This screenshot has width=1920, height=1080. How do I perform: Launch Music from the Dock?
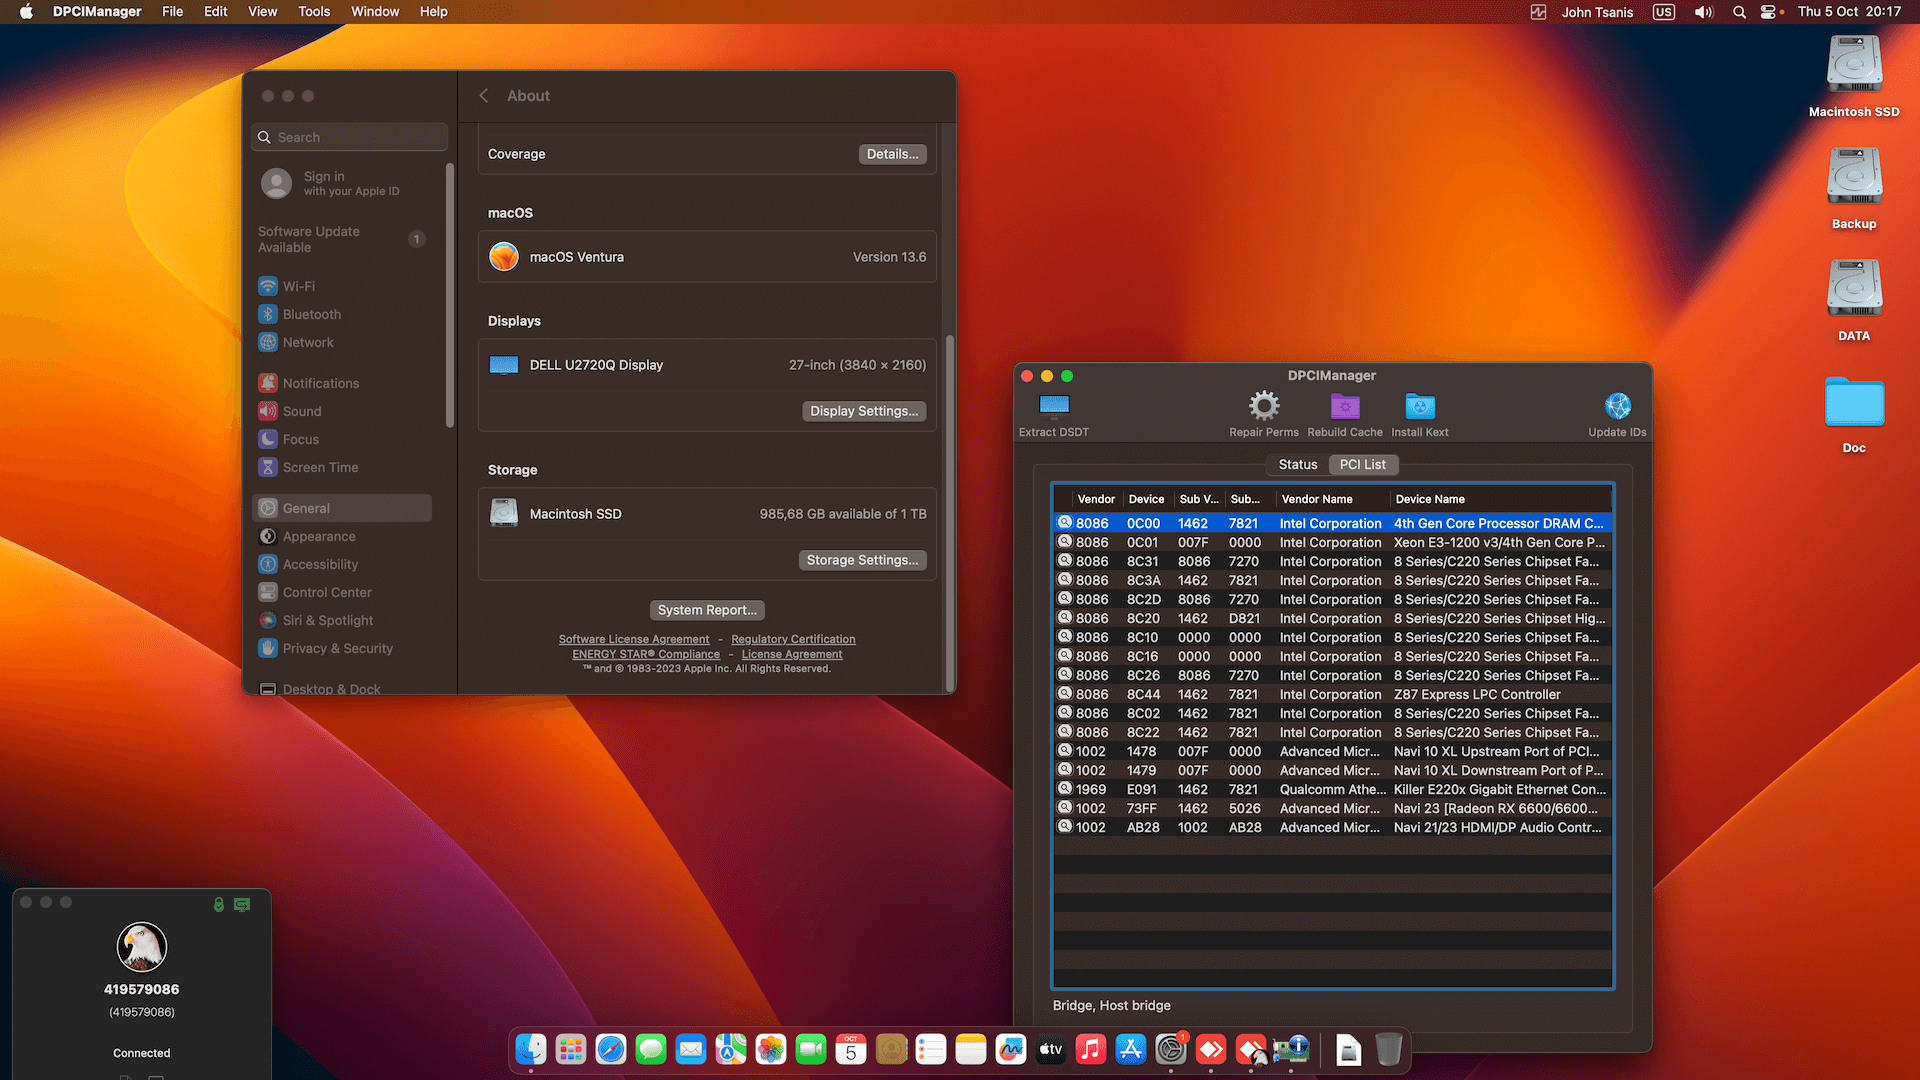[1090, 1049]
